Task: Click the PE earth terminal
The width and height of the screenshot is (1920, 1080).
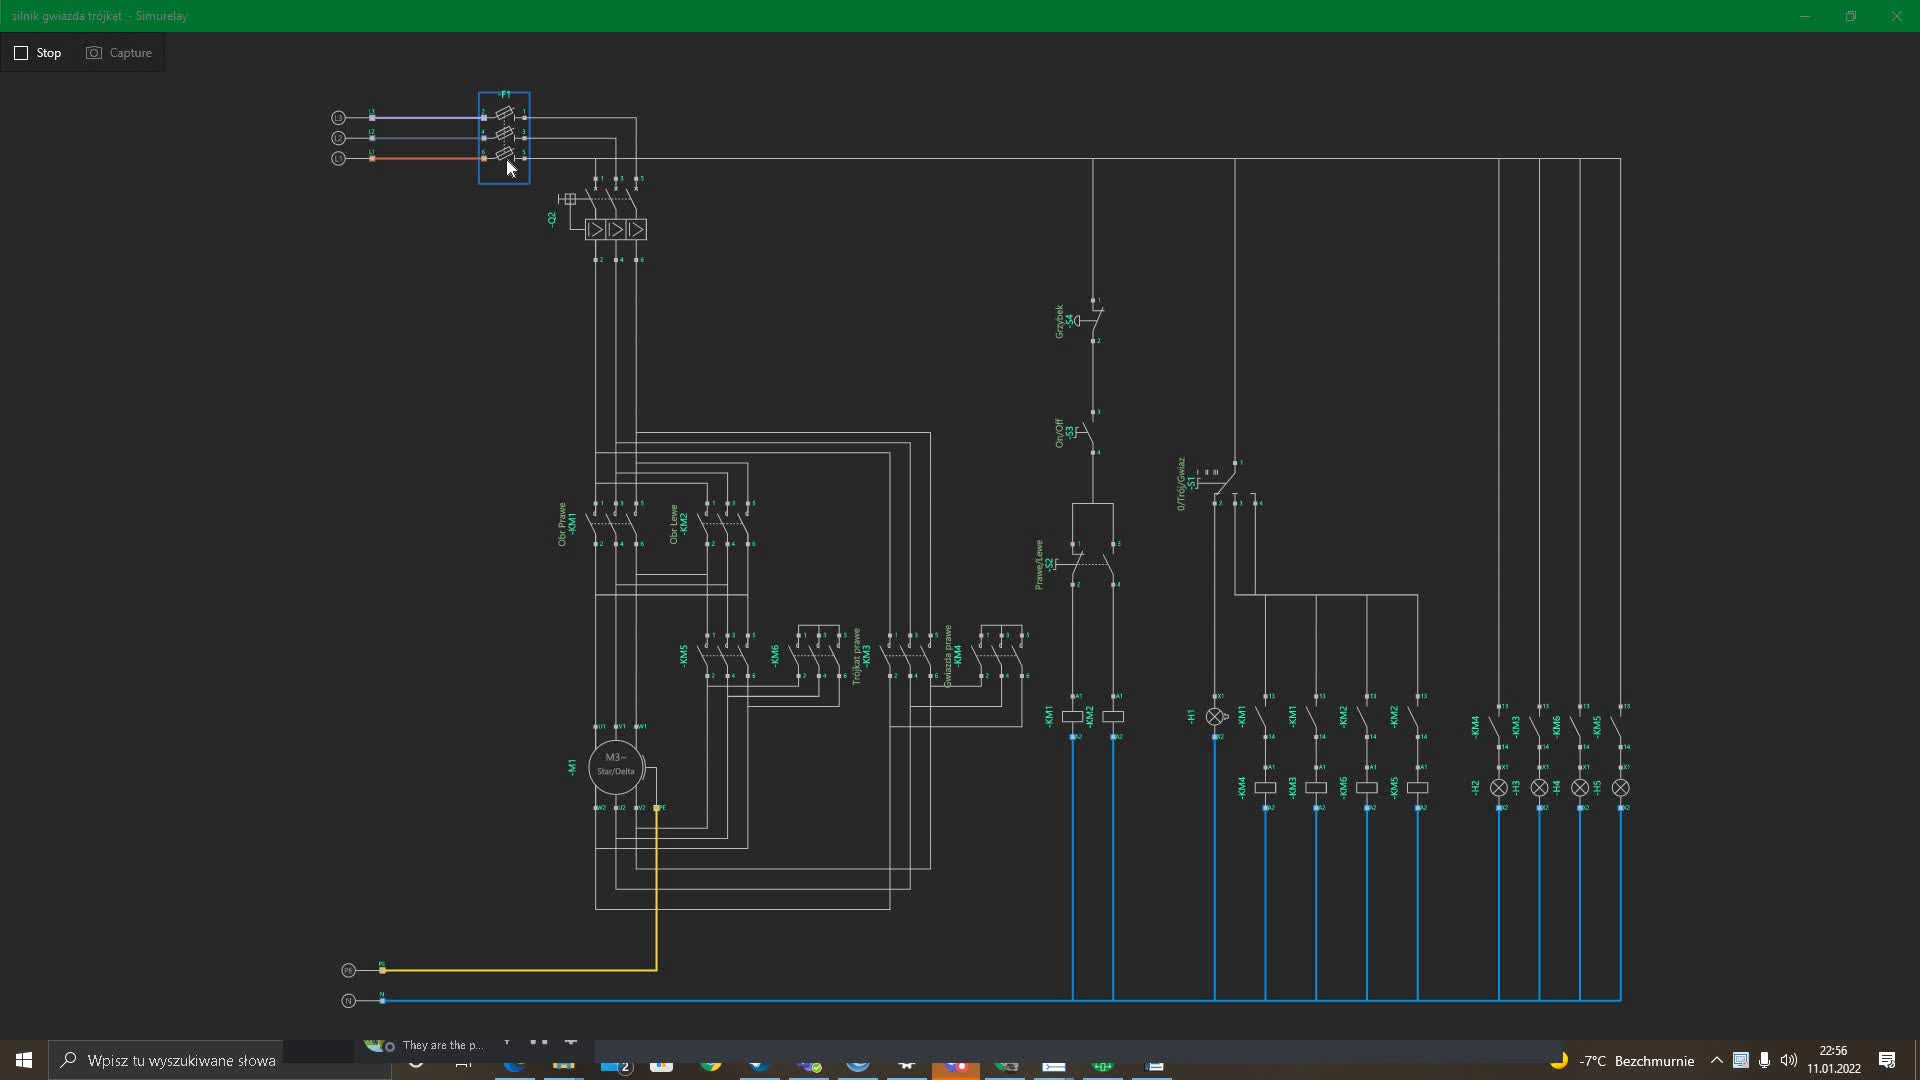Action: point(348,970)
